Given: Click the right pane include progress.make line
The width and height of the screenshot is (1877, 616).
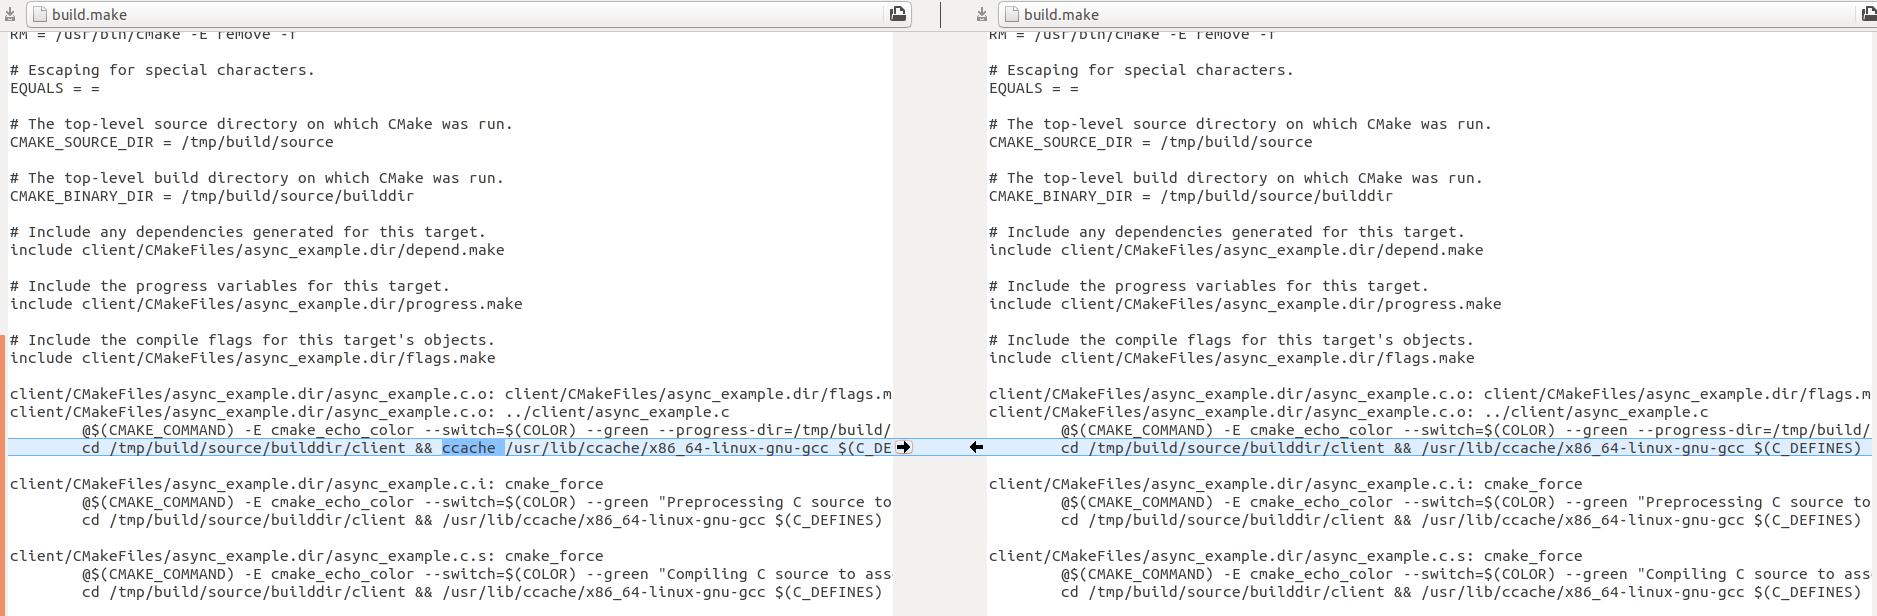Looking at the screenshot, I should click(1244, 304).
